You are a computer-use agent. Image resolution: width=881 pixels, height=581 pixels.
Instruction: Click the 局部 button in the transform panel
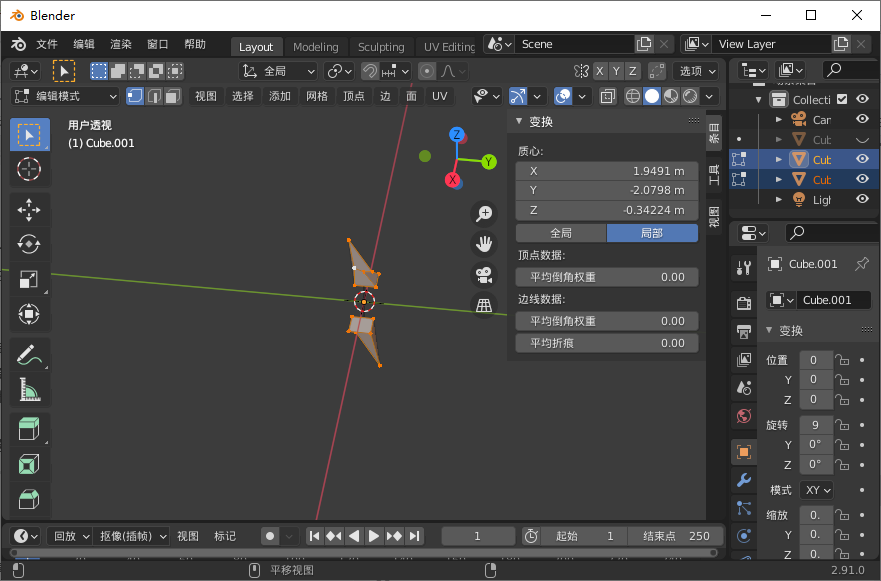point(651,233)
